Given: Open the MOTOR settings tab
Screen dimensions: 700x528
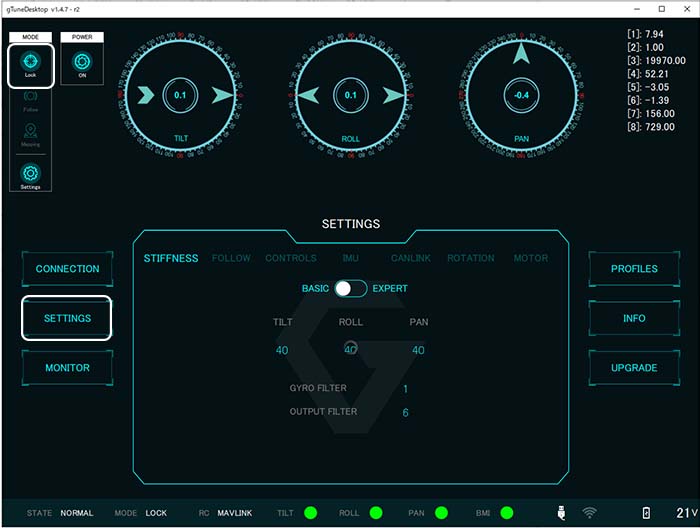Looking at the screenshot, I should [x=530, y=258].
